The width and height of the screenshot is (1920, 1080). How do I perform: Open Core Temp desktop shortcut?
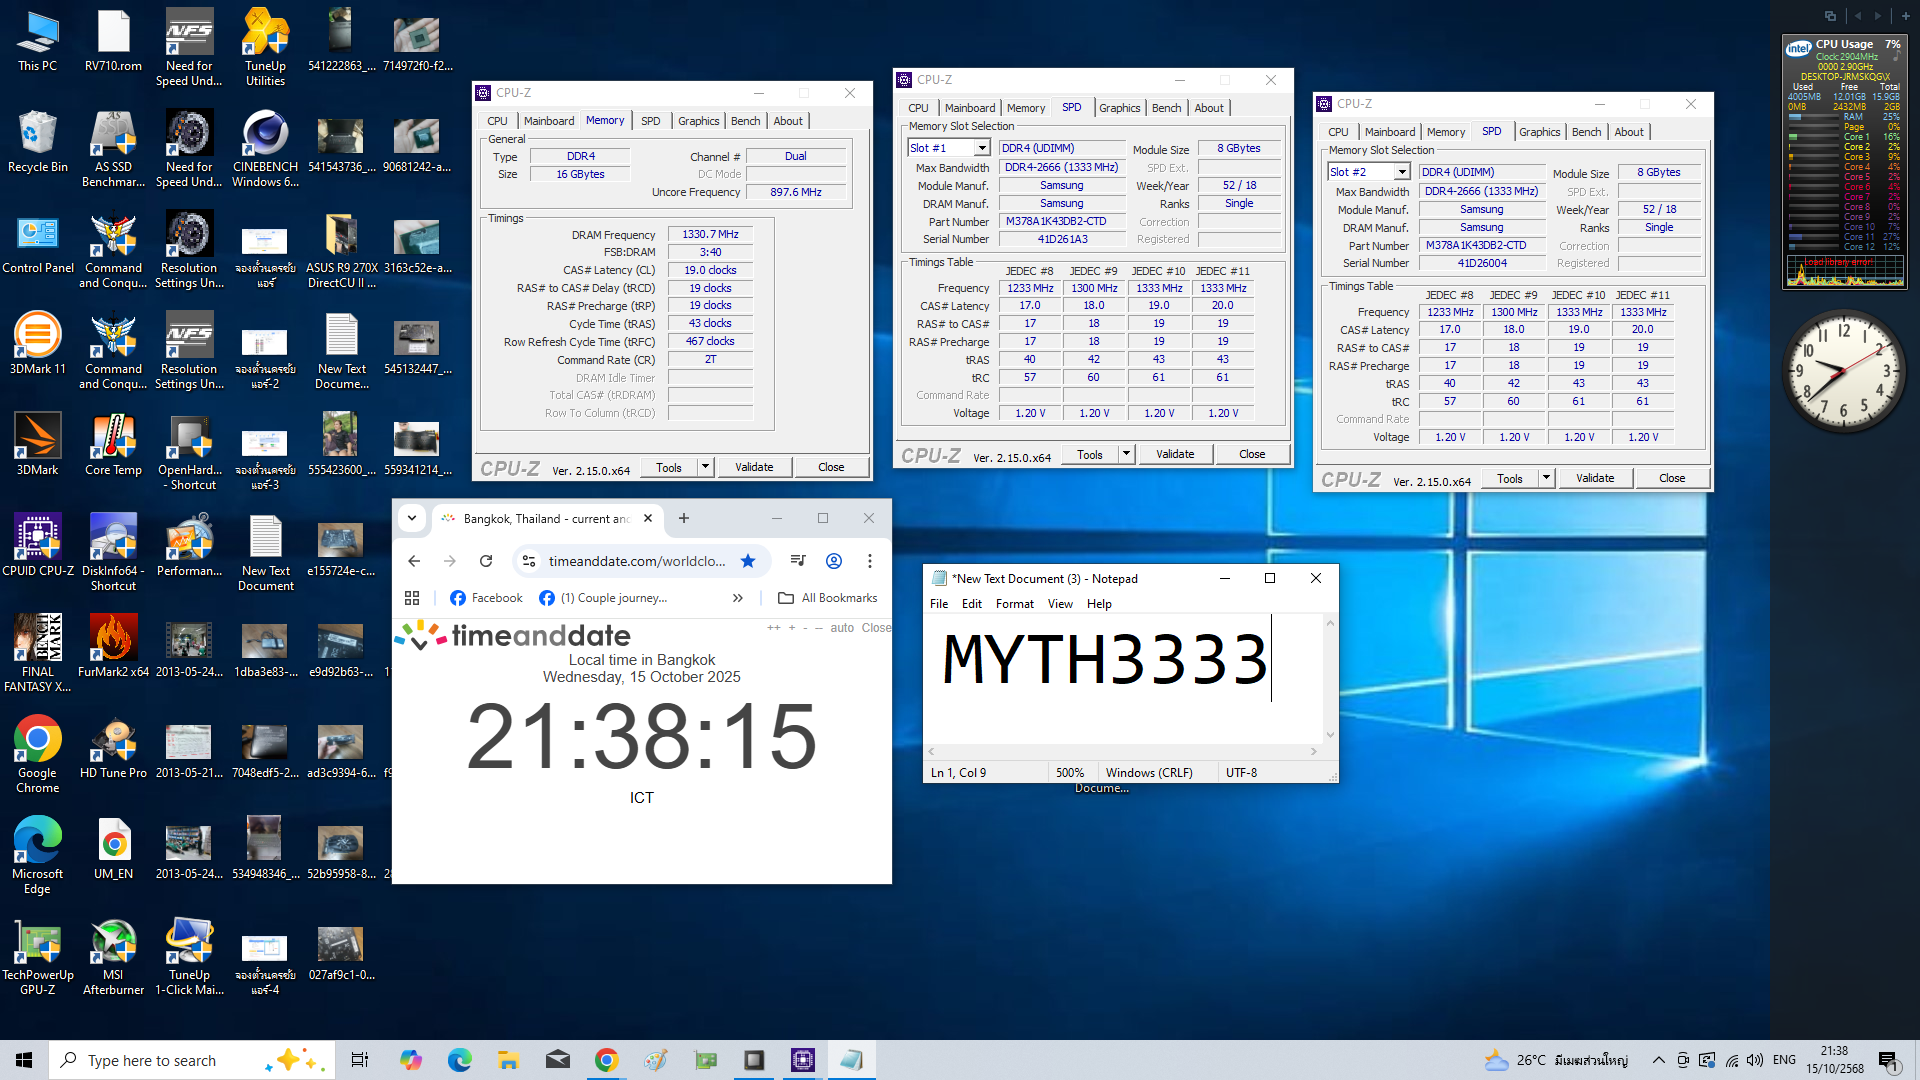tap(113, 439)
